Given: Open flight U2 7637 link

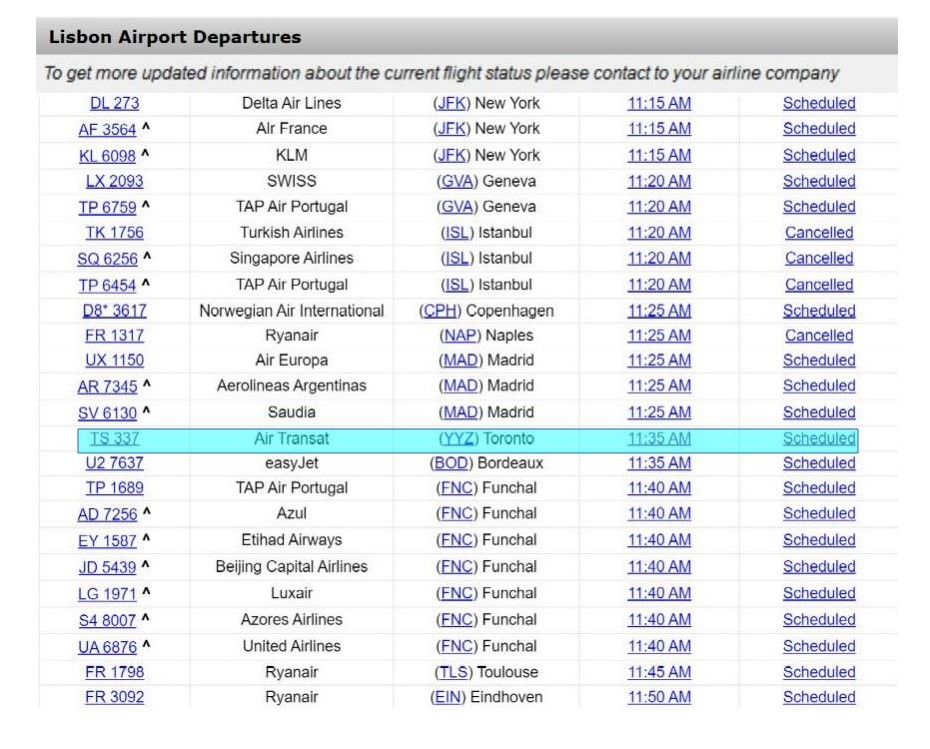Looking at the screenshot, I should (114, 463).
